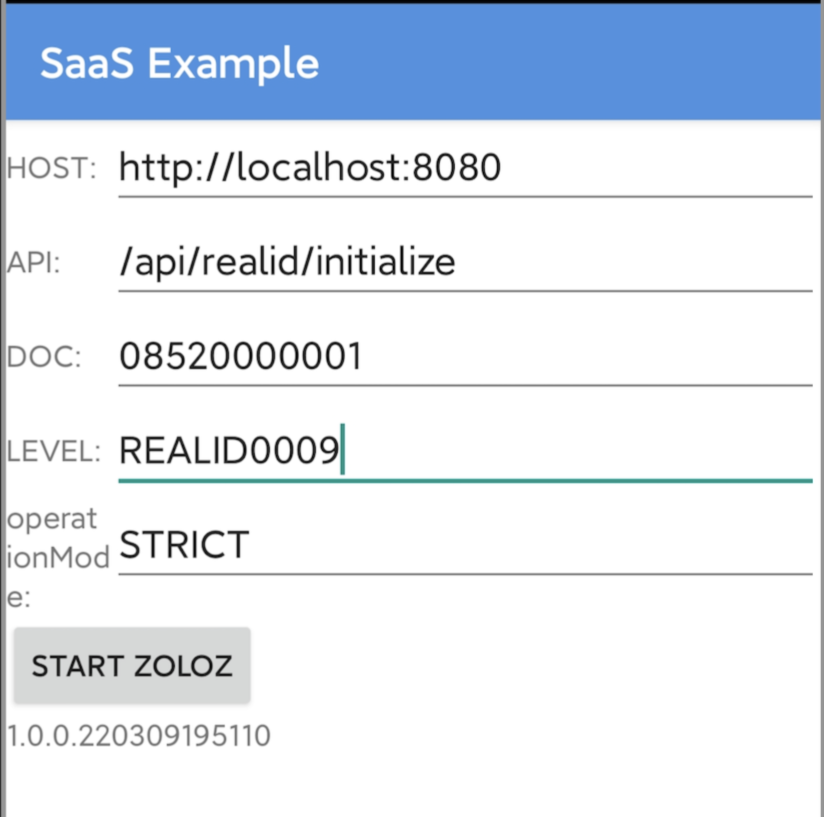The height and width of the screenshot is (817, 824).
Task: Select the DOC number field
Action: [x=400, y=355]
